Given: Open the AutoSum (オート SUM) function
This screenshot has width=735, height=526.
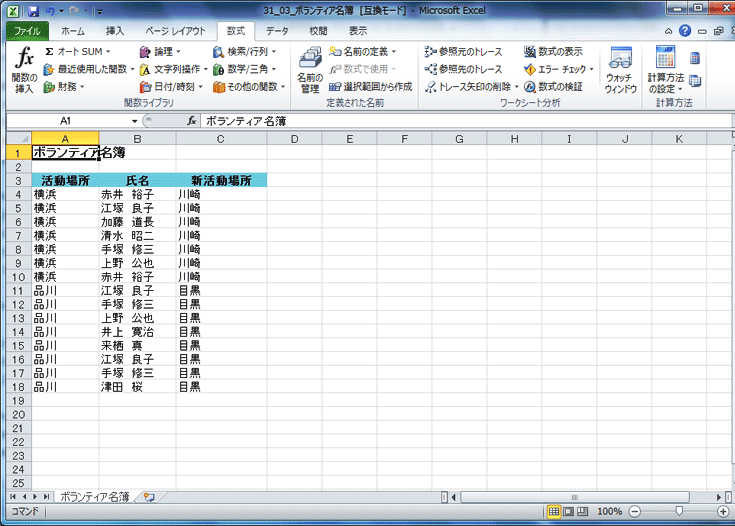Looking at the screenshot, I should 77,52.
